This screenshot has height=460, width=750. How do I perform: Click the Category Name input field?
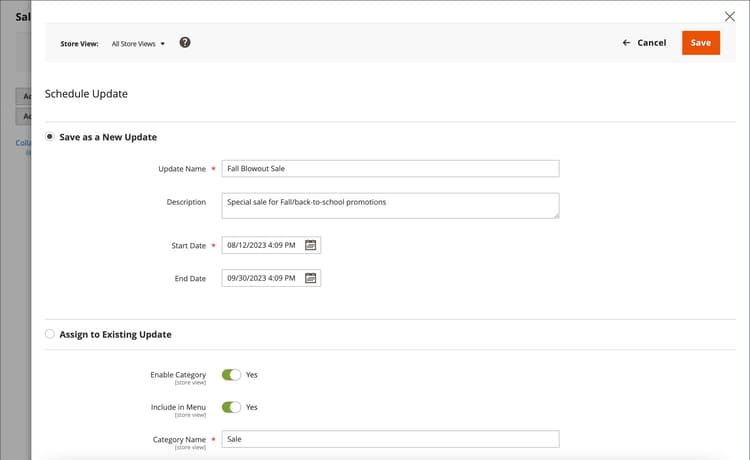click(x=390, y=439)
